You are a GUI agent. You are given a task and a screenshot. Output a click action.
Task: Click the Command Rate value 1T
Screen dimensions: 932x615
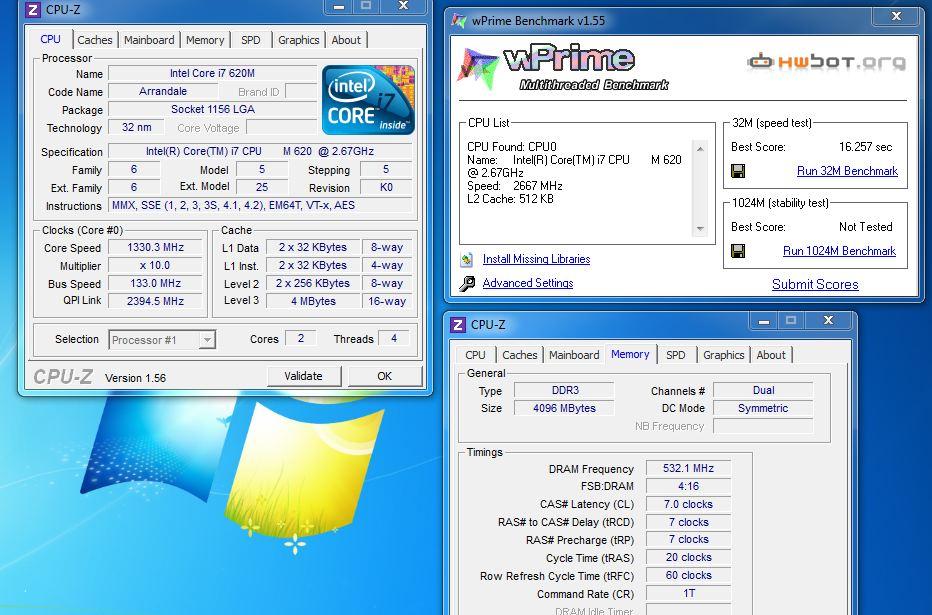tap(688, 593)
